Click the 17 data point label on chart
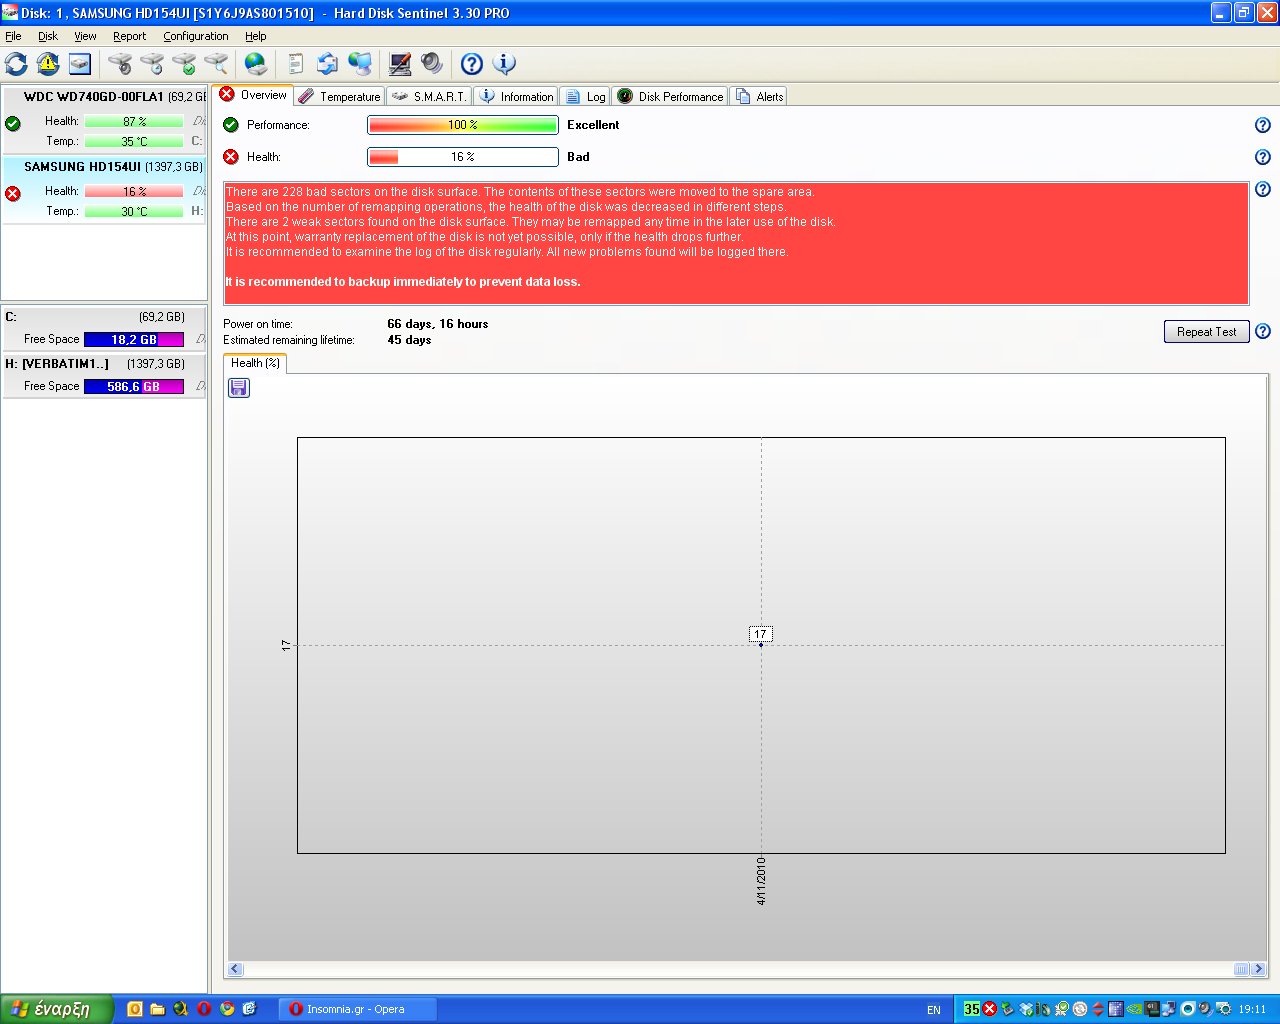The width and height of the screenshot is (1280, 1024). click(760, 634)
